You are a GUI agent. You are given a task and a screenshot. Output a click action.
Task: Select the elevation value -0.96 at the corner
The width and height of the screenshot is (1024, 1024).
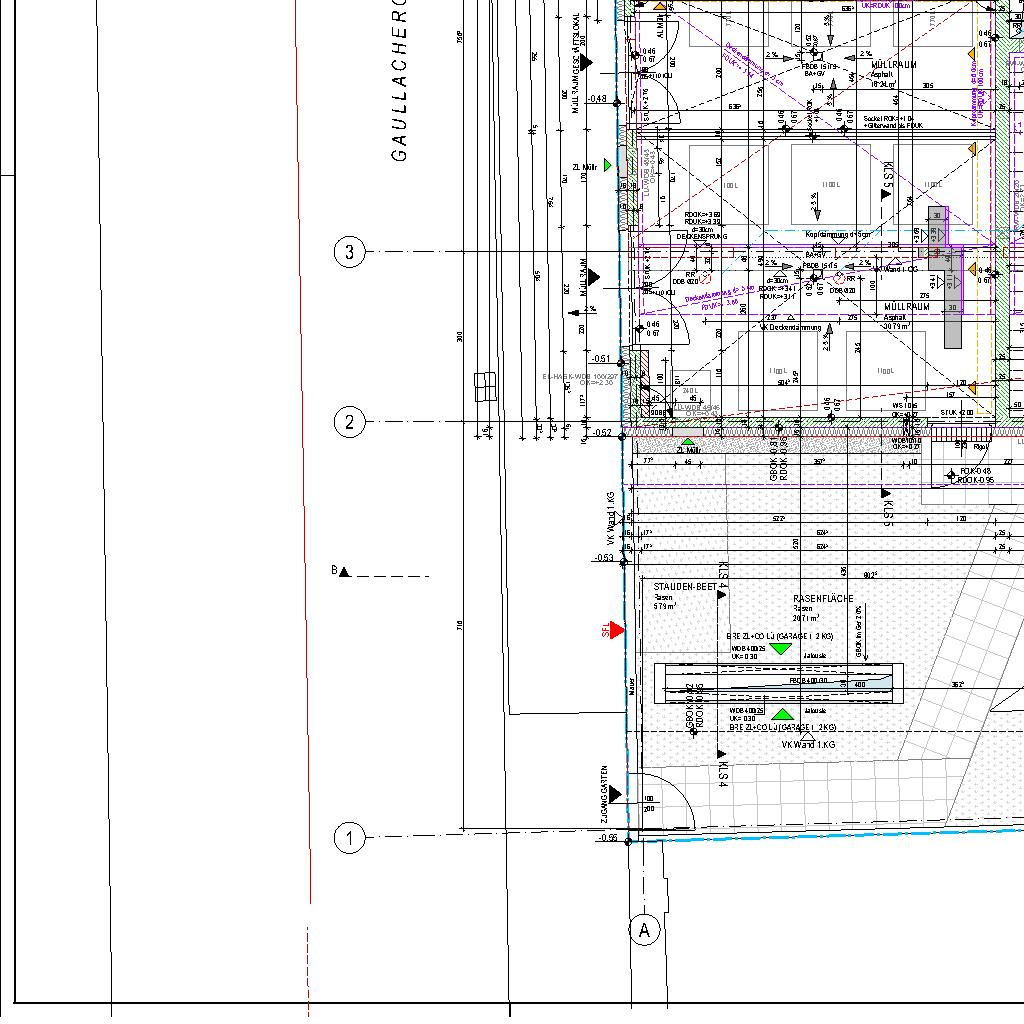[x=606, y=838]
